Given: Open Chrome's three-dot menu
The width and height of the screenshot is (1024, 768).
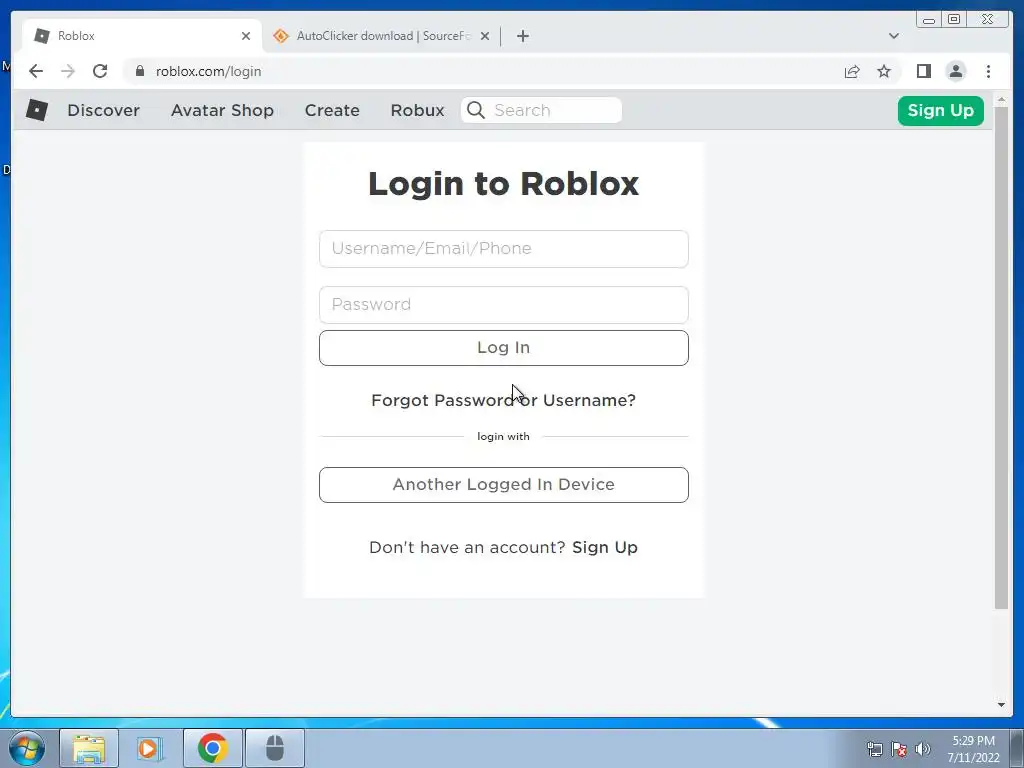Looking at the screenshot, I should [x=988, y=71].
